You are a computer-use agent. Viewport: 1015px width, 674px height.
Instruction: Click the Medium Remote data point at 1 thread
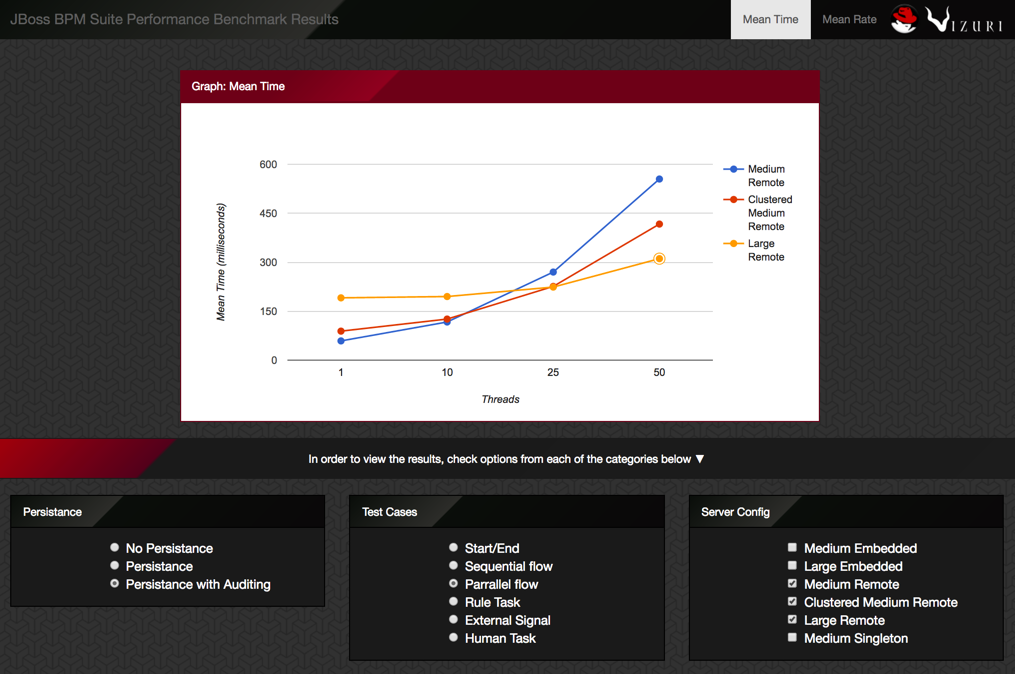(x=341, y=341)
